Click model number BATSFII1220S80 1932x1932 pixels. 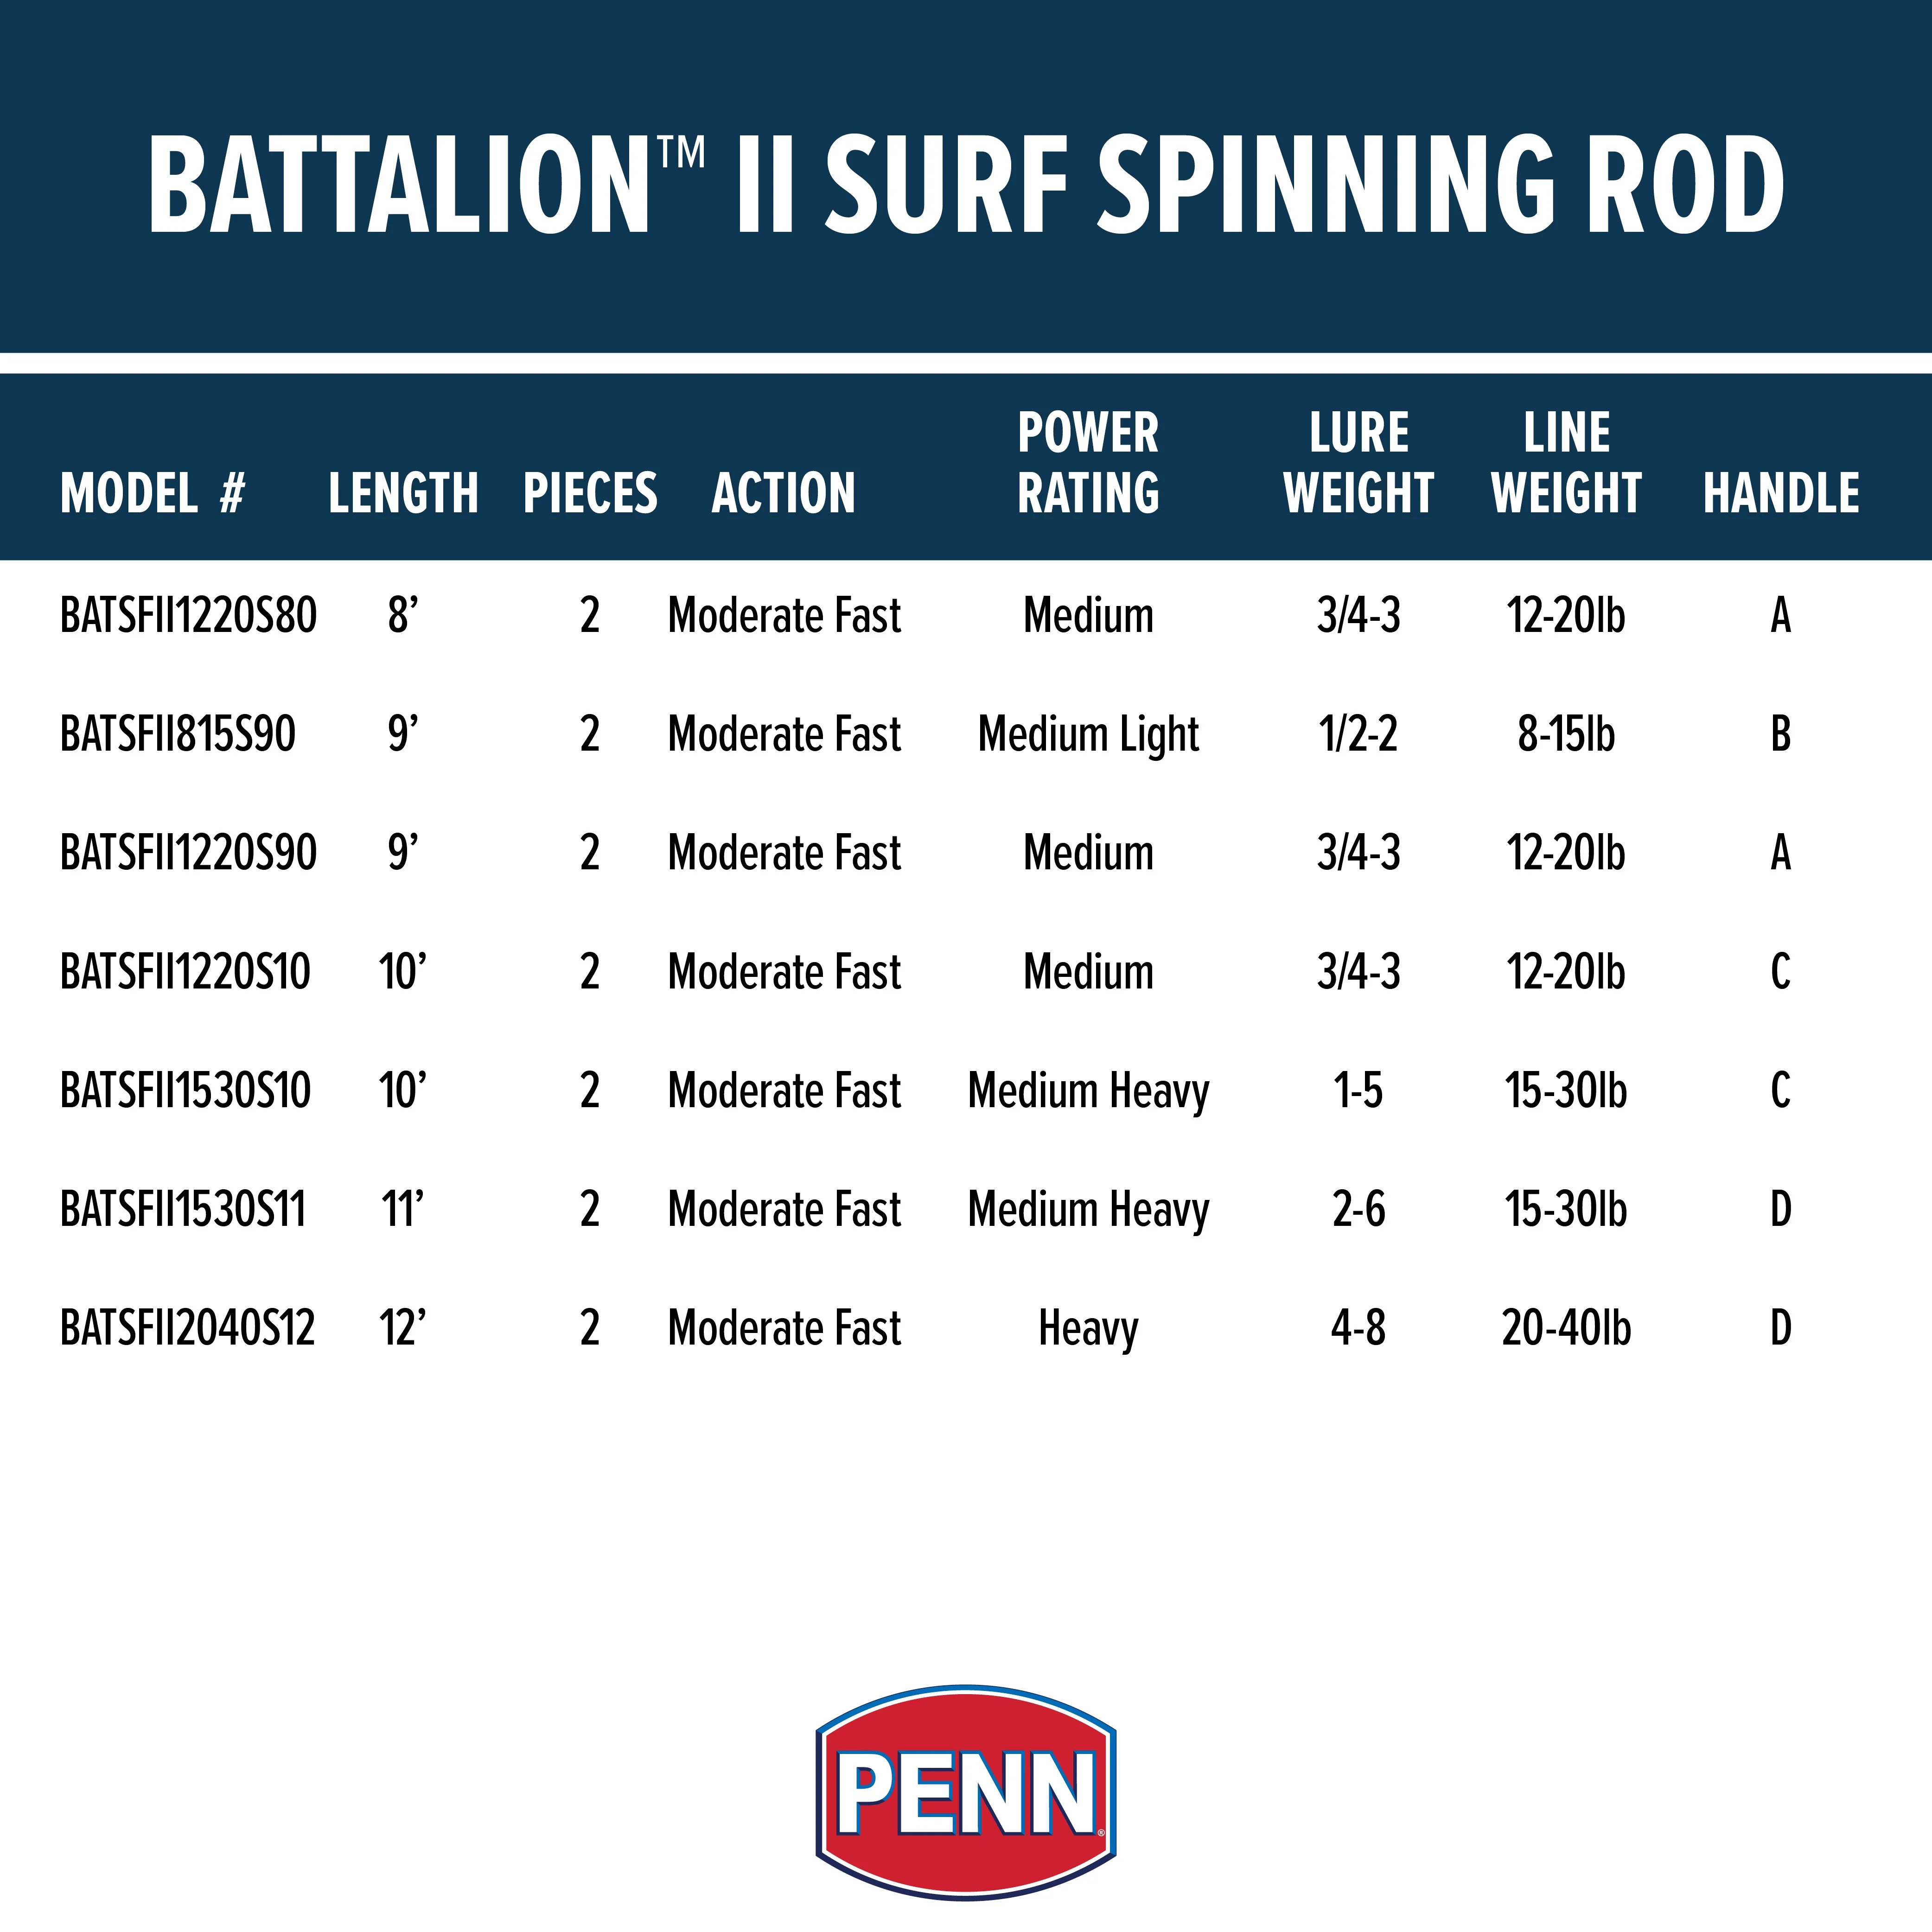point(188,615)
